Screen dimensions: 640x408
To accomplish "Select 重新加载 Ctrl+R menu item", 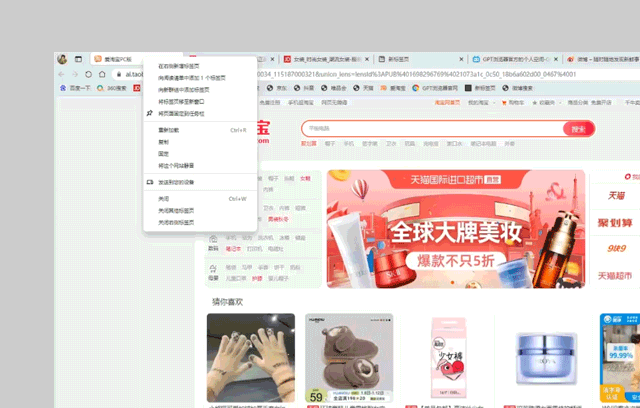I will pos(200,130).
